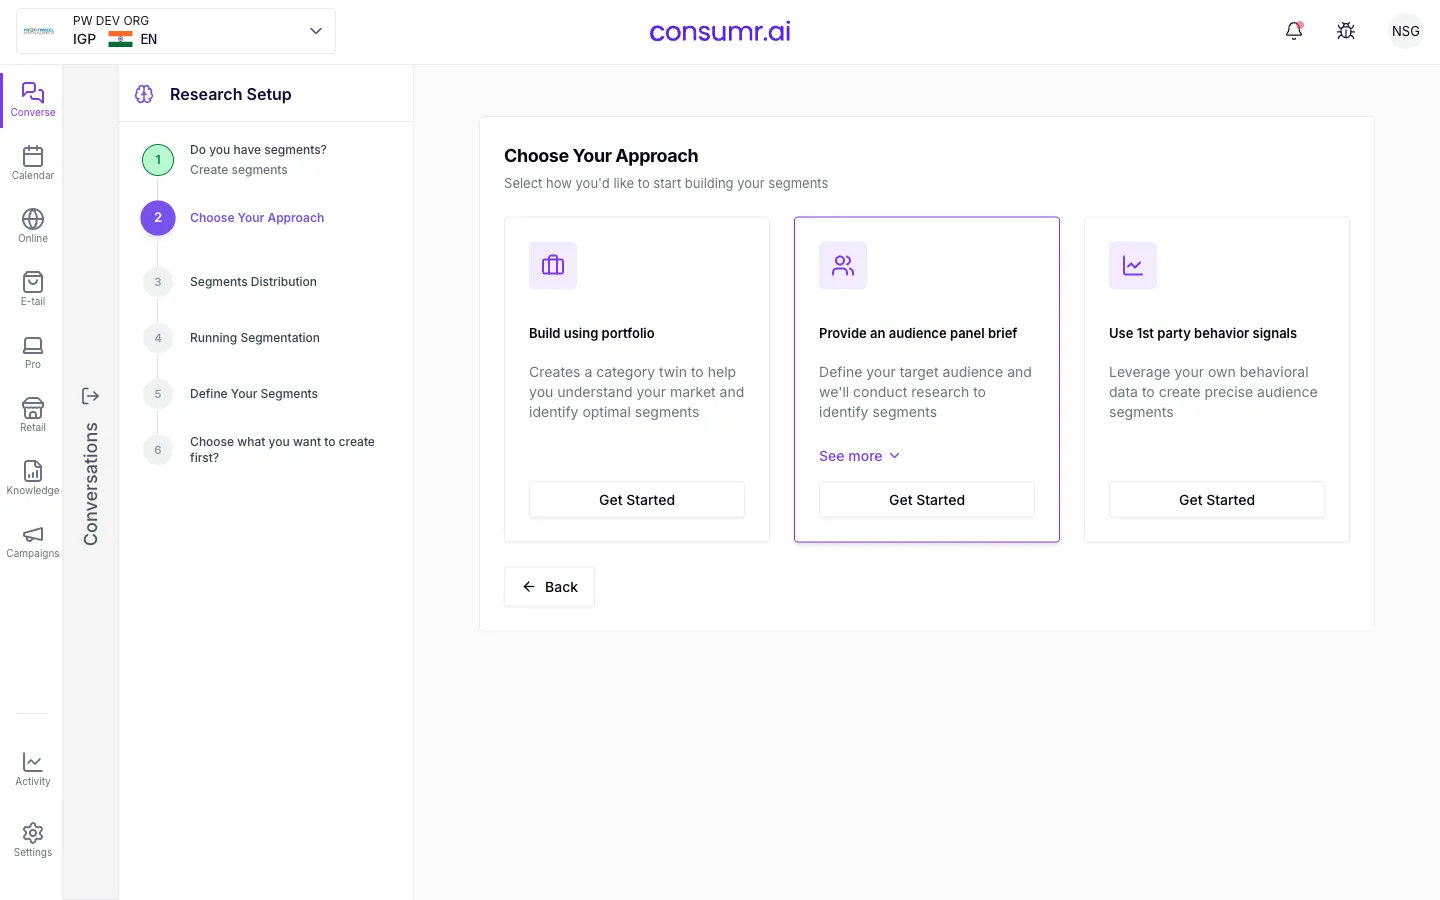
Task: Open the E-tail shopping bag section
Action: 32,289
